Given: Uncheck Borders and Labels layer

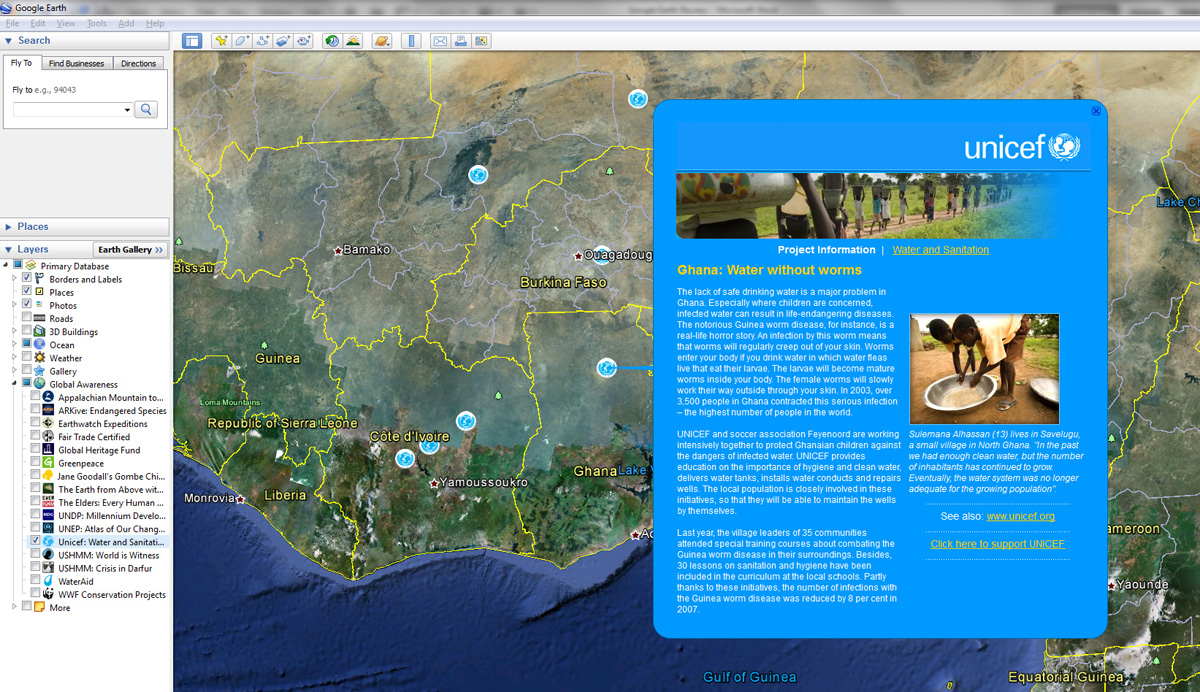Looking at the screenshot, I should click(27, 279).
